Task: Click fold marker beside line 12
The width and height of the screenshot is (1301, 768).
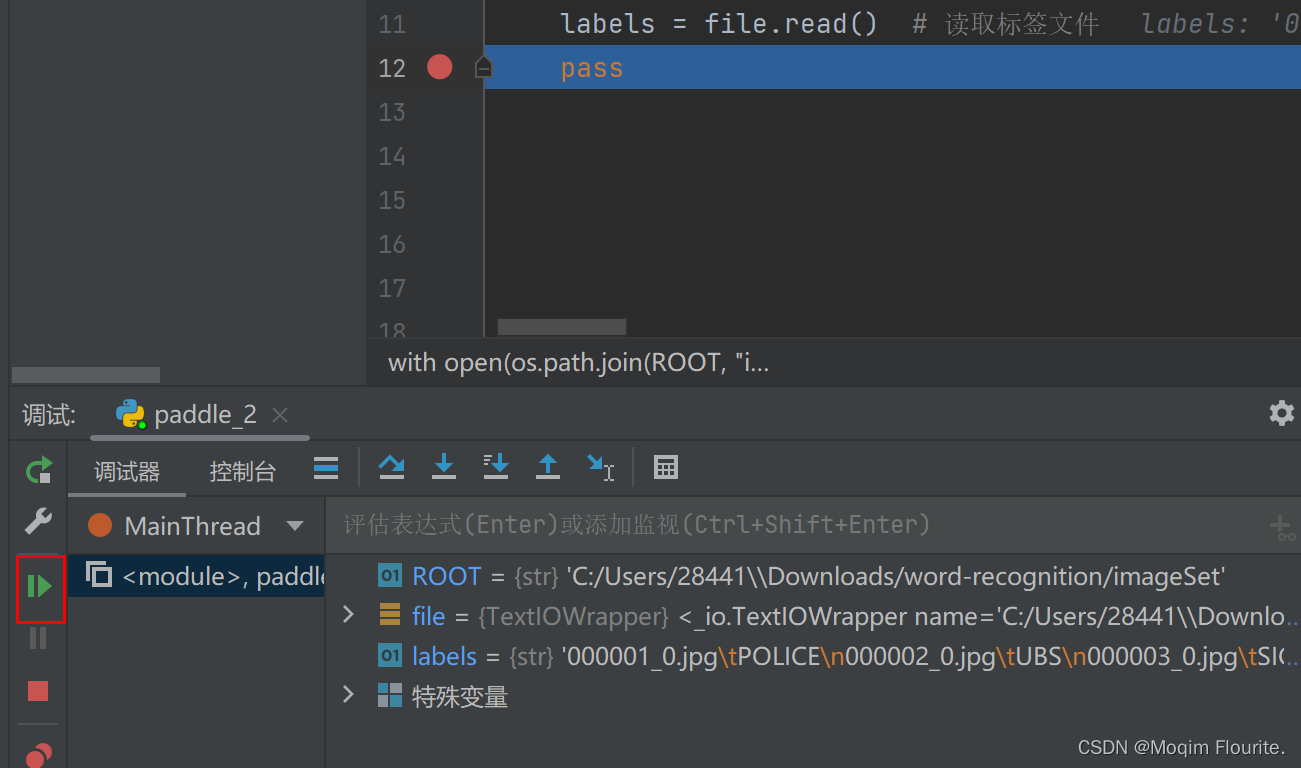Action: (x=483, y=67)
